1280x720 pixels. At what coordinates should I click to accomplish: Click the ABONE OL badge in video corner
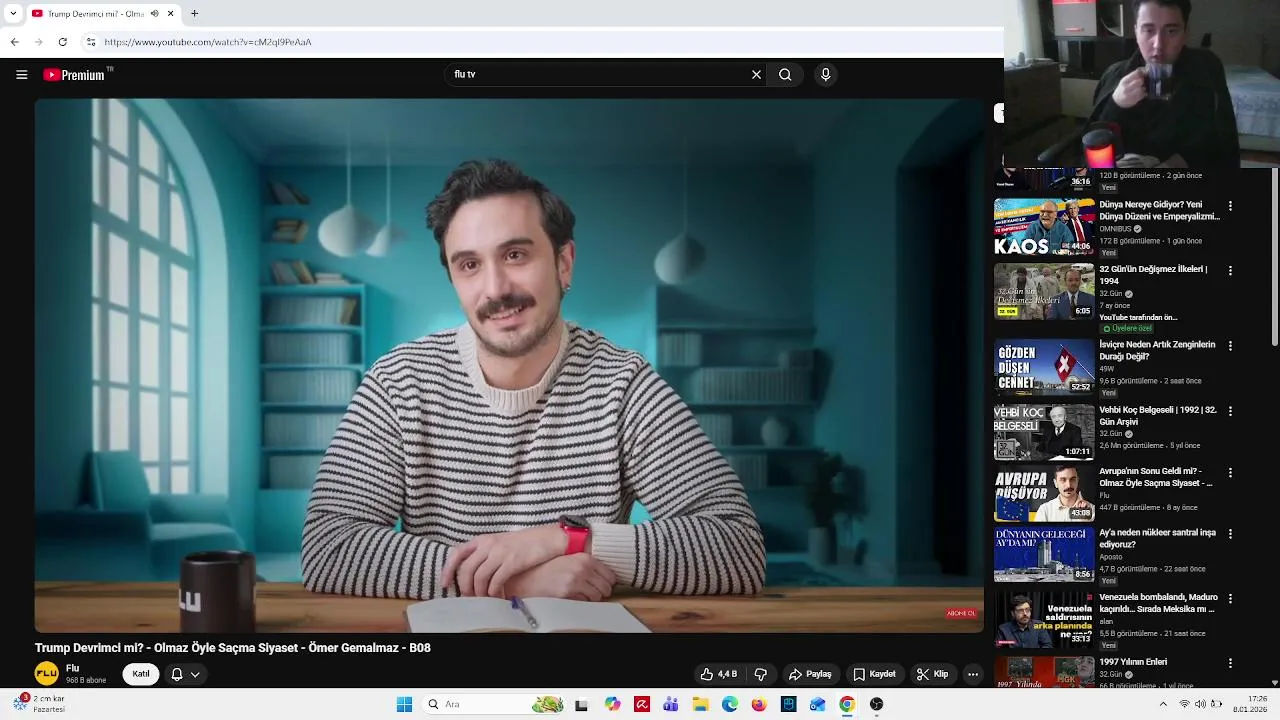pos(961,613)
